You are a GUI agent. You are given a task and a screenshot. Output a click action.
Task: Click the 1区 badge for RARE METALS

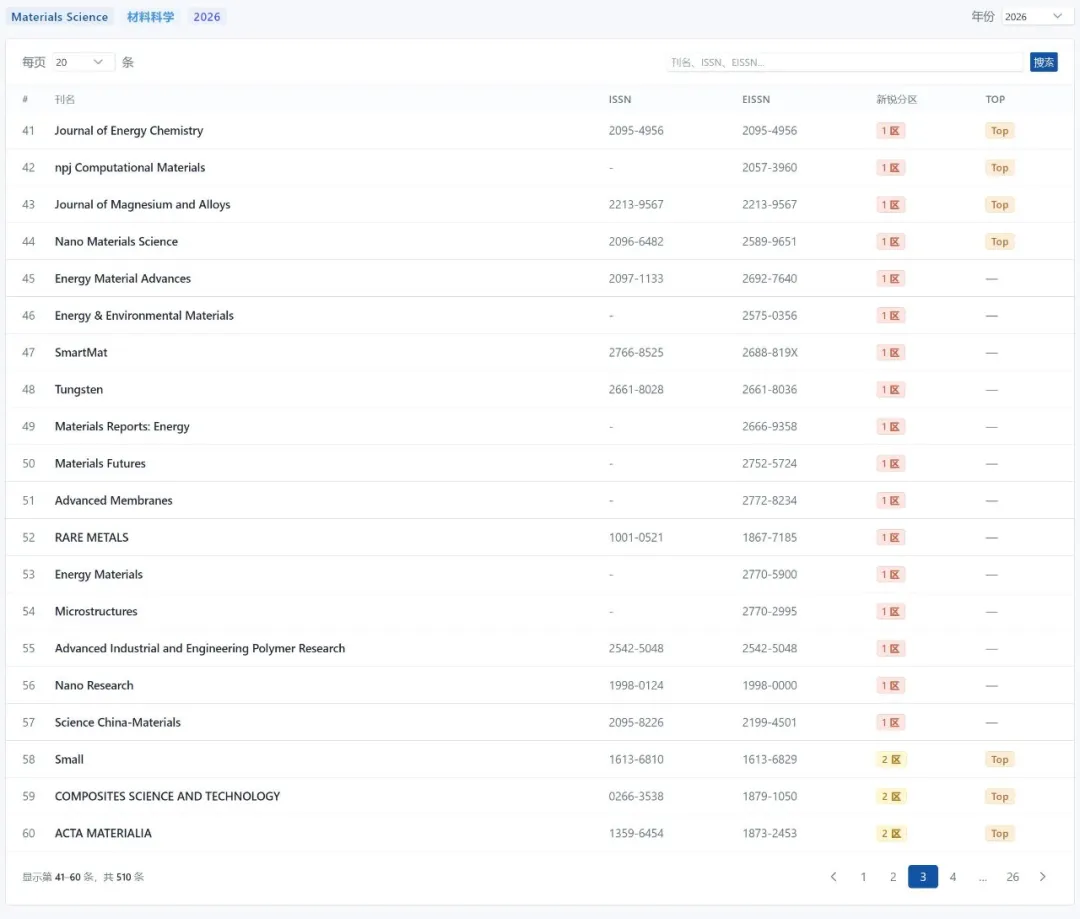point(890,538)
